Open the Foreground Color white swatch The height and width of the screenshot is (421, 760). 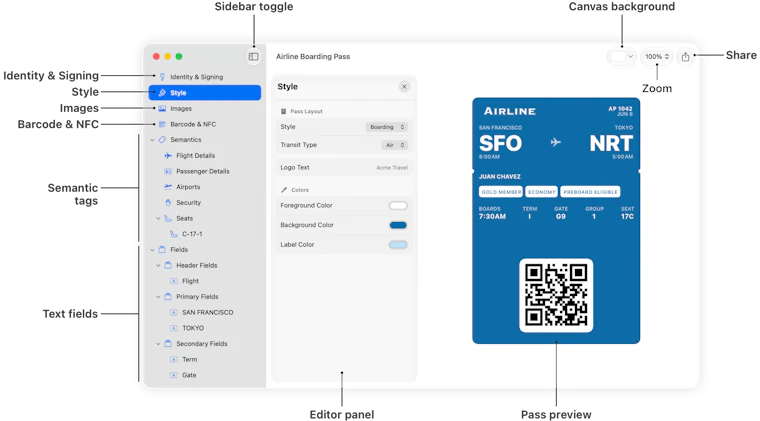click(x=398, y=205)
